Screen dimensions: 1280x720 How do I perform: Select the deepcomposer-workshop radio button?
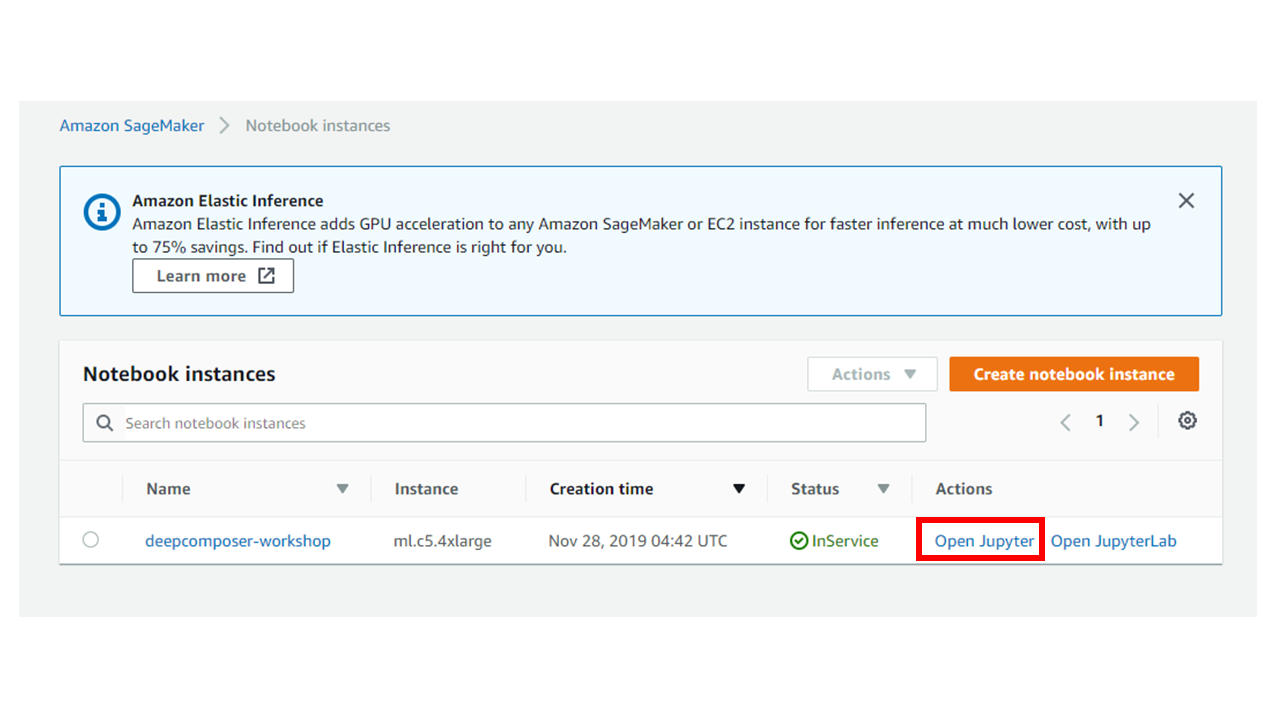tap(91, 540)
